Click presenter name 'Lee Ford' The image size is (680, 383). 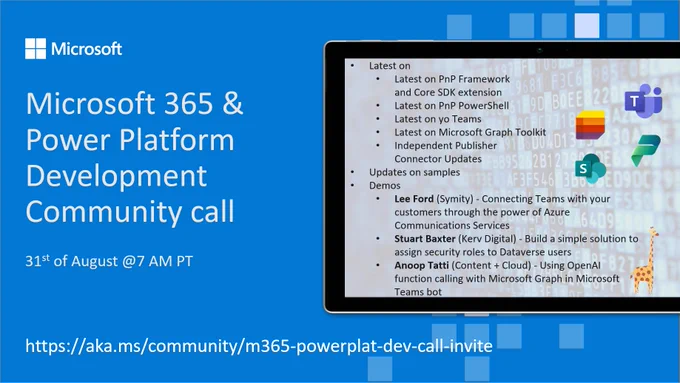(x=414, y=199)
